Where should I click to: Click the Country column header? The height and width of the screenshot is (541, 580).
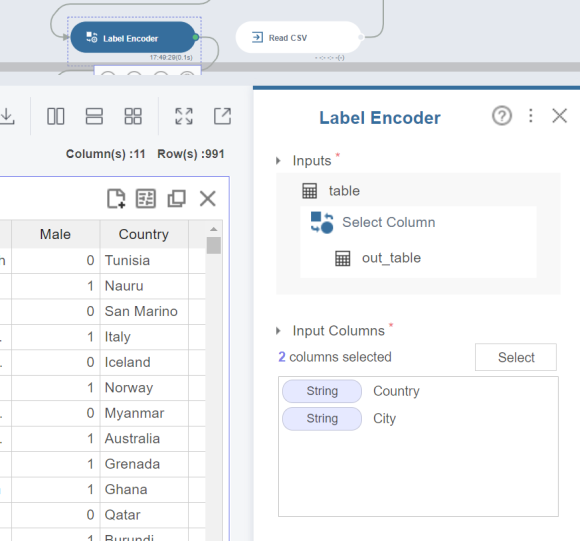(144, 234)
